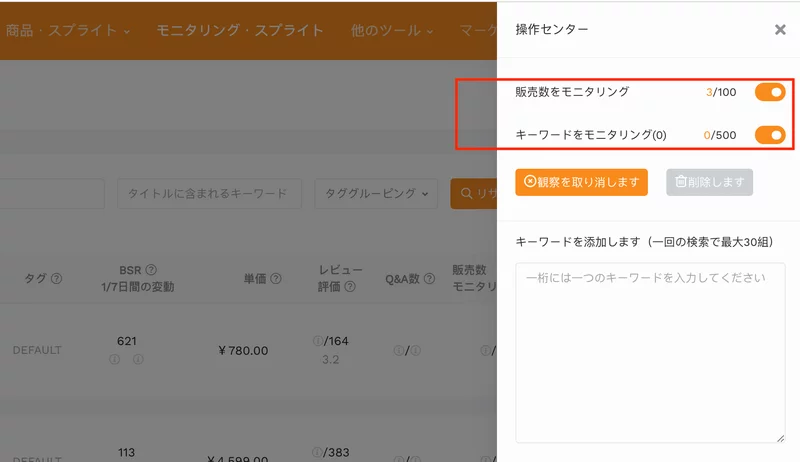Click the second Q&A info icon in ¥780.00 row
The height and width of the screenshot is (462, 800).
[x=416, y=351]
